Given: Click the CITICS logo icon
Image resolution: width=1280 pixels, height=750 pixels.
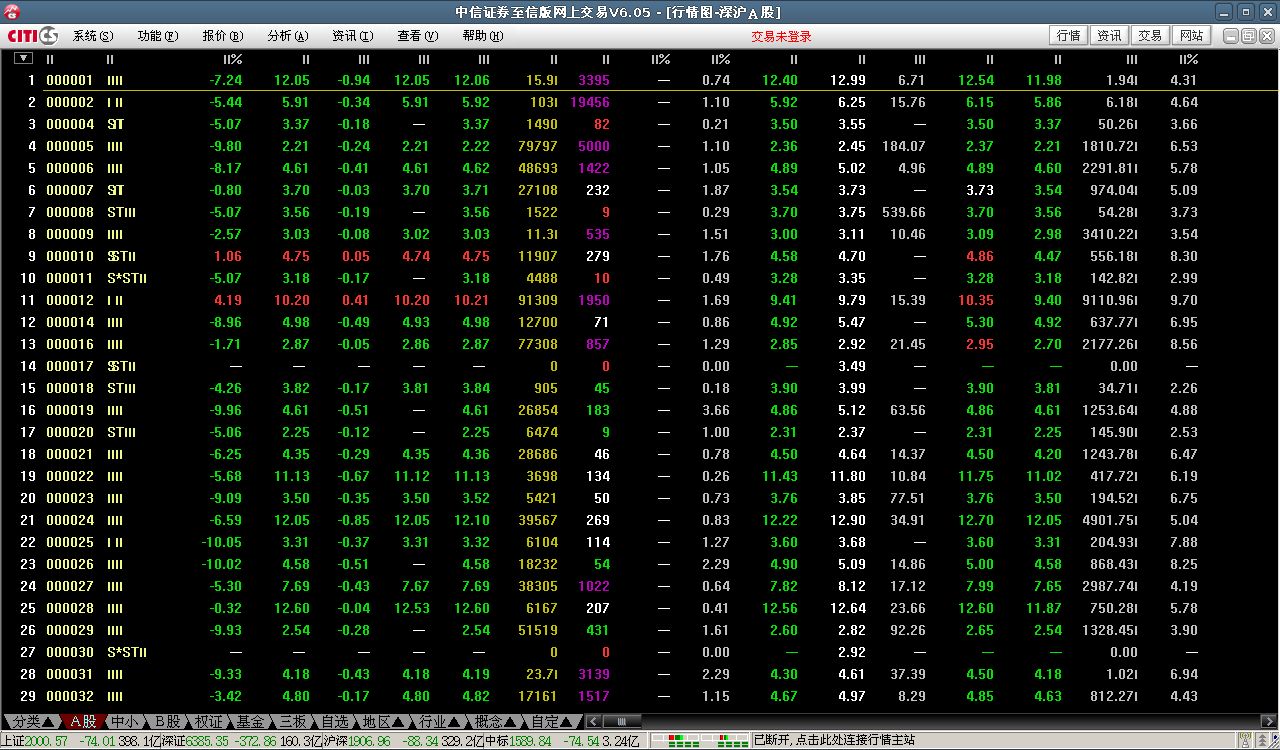Looking at the screenshot, I should (33, 36).
